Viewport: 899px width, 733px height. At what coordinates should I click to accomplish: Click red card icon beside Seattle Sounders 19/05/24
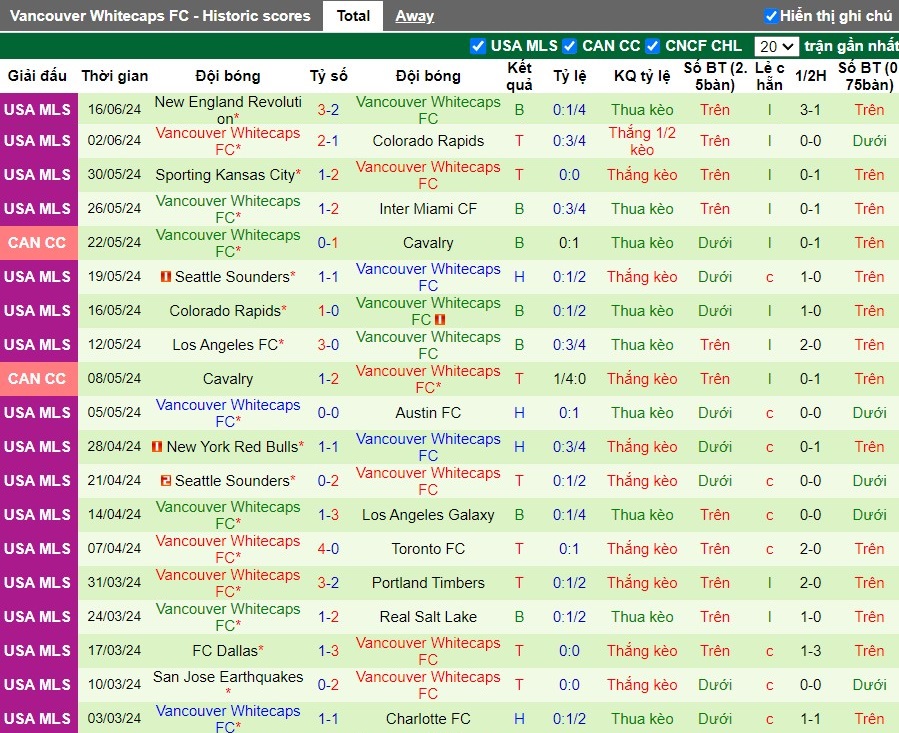[x=166, y=276]
